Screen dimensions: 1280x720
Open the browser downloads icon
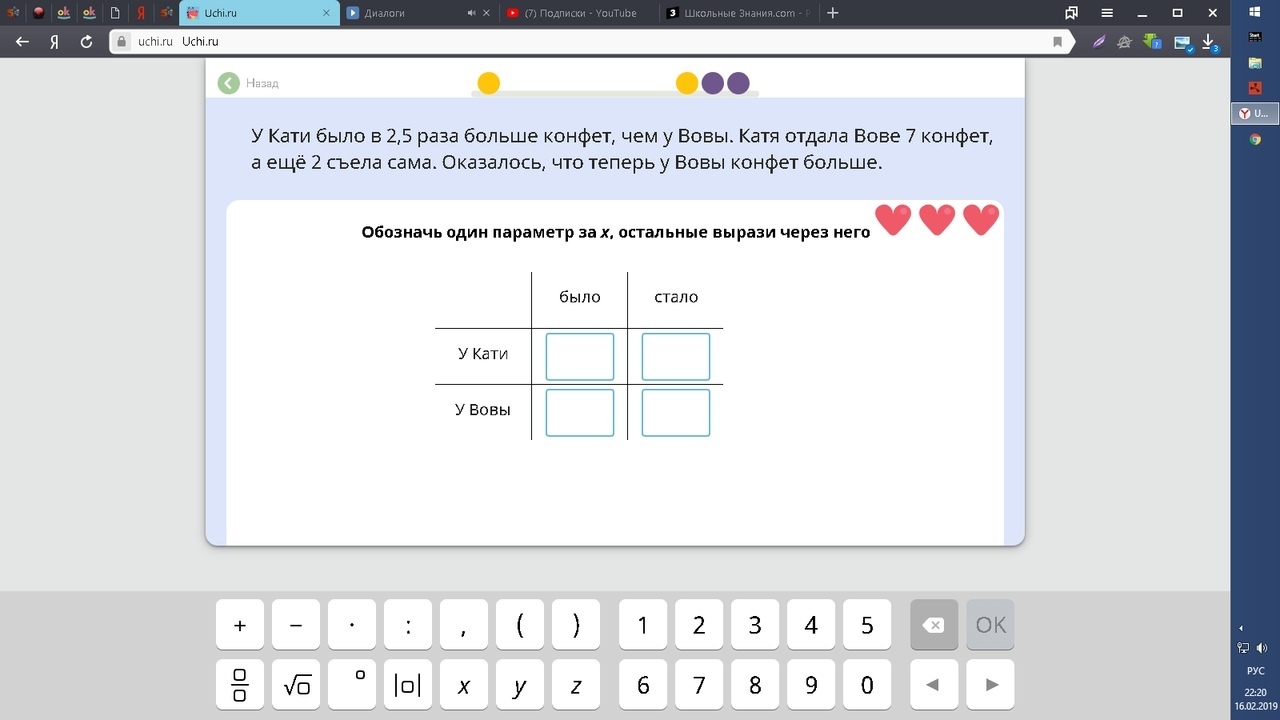[1208, 42]
